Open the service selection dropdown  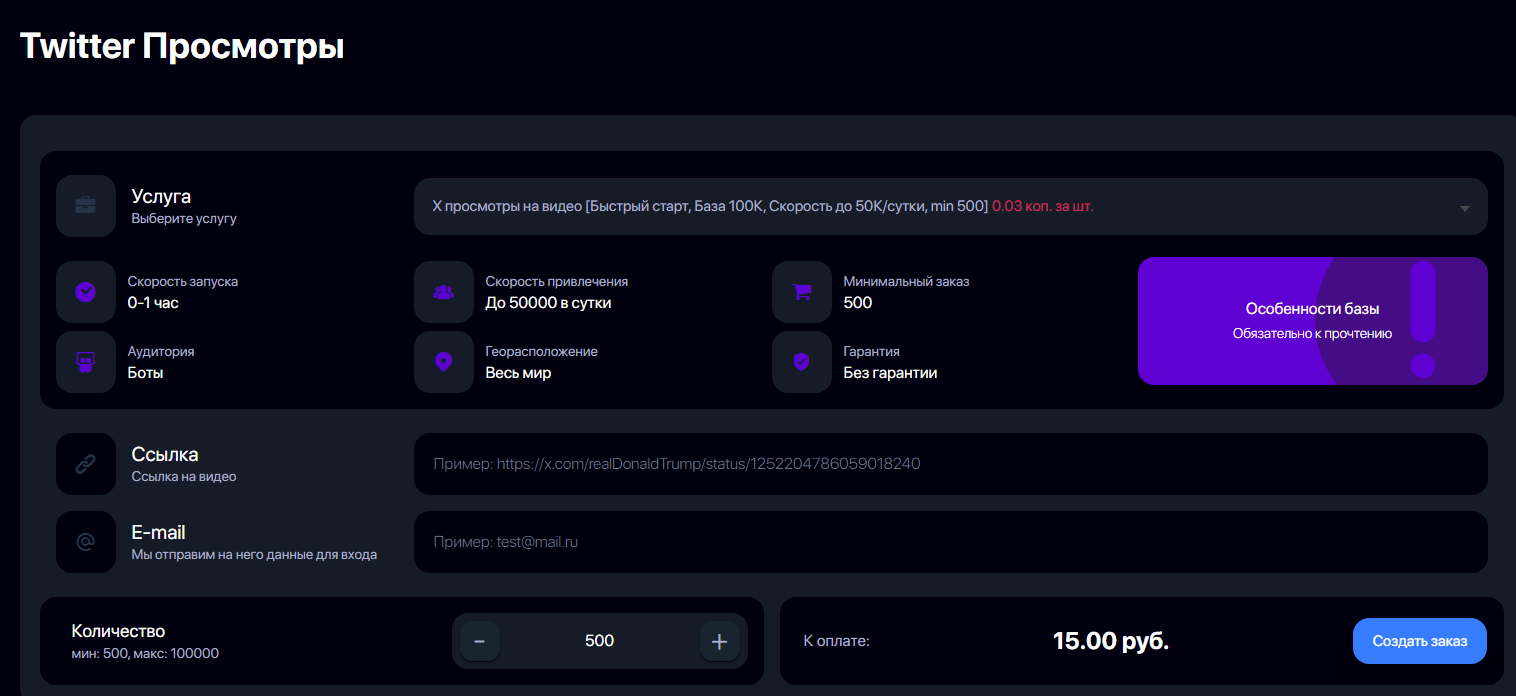(x=951, y=207)
